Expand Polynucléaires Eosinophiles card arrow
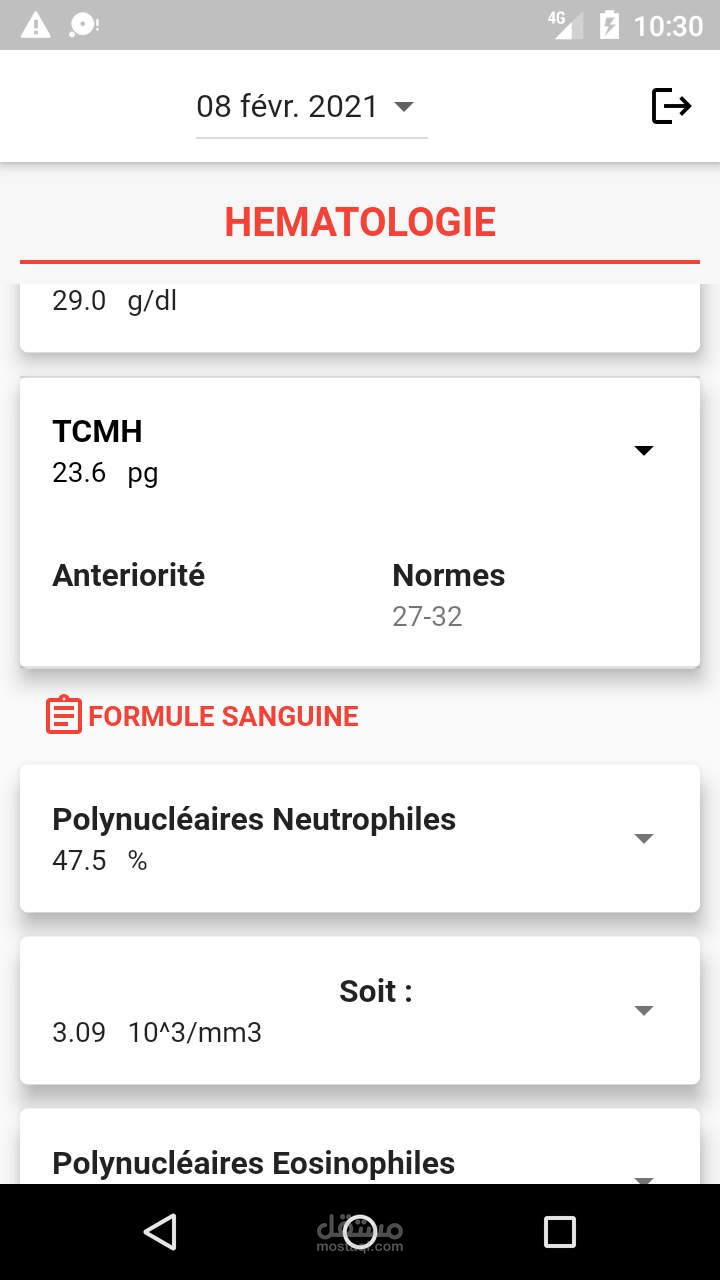The width and height of the screenshot is (720, 1280). [644, 1178]
